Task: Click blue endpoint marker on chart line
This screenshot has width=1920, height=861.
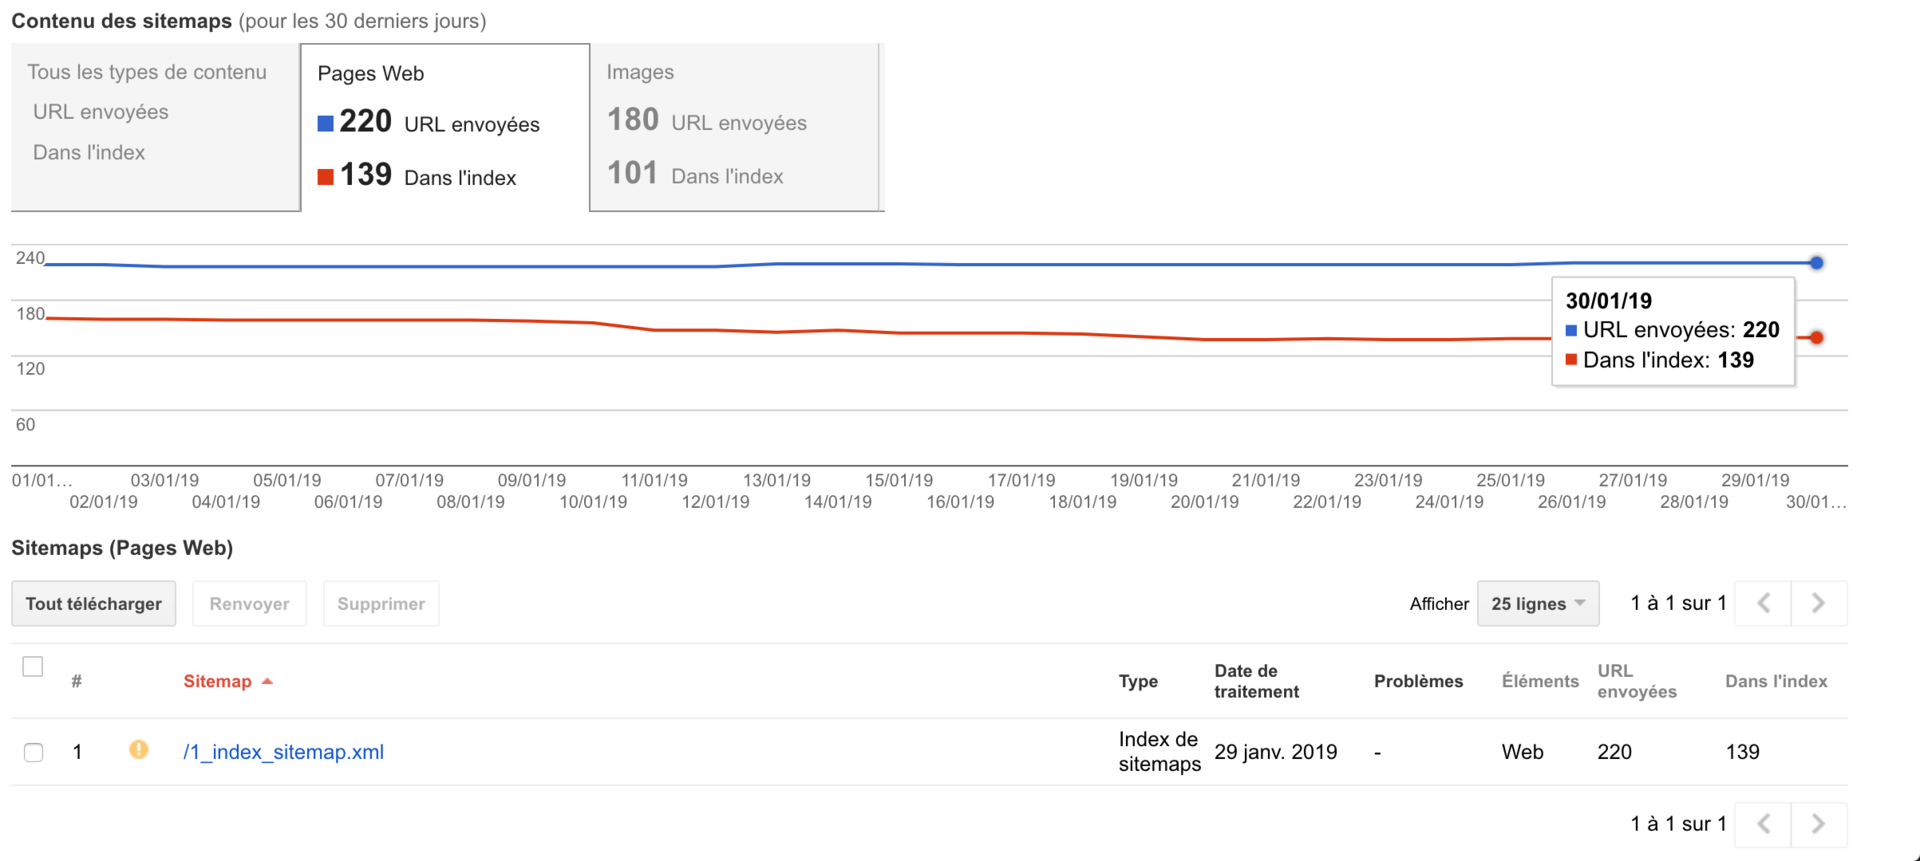Action: 1817,263
